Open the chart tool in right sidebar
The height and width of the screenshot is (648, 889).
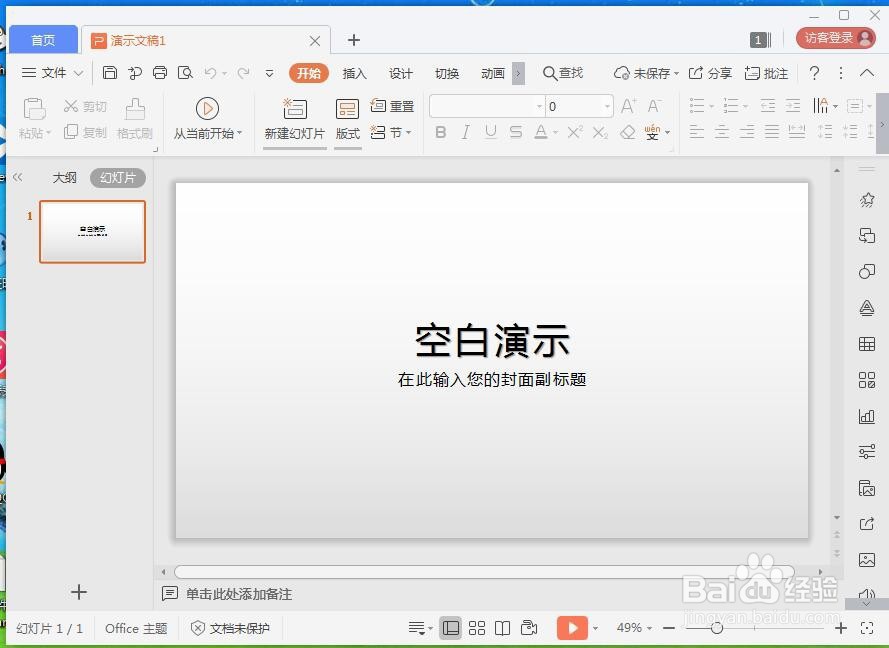coord(866,416)
